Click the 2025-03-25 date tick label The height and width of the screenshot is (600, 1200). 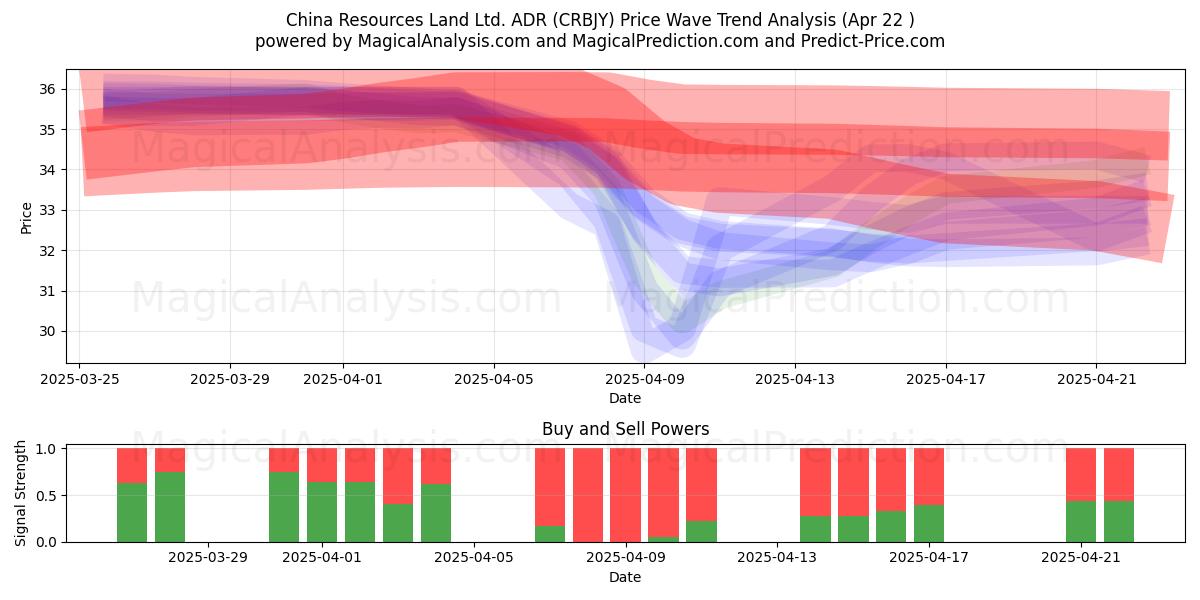(x=80, y=379)
